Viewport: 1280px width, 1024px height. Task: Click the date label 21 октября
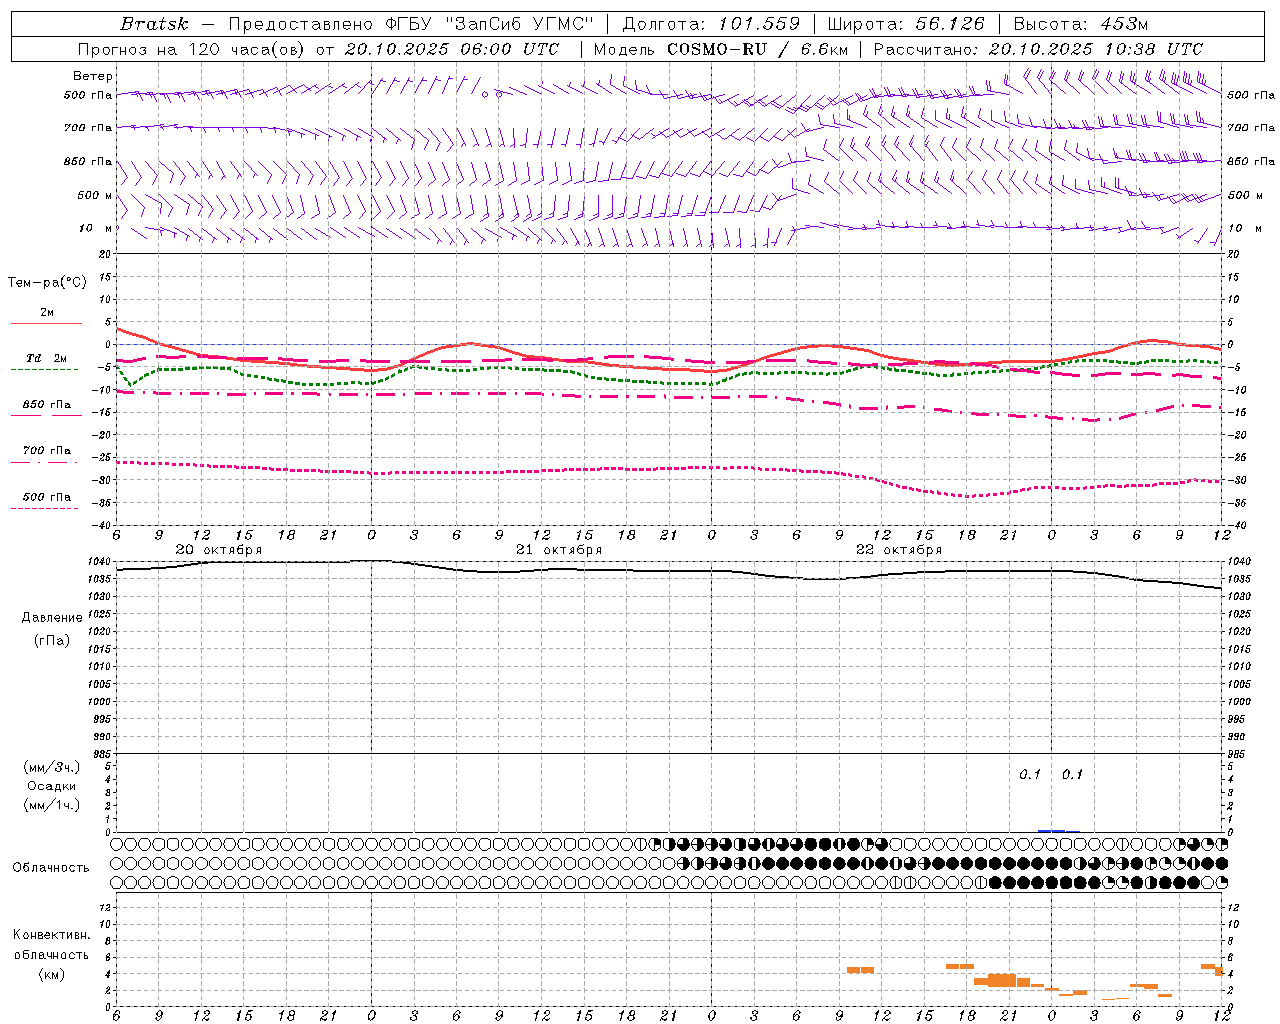[x=559, y=550]
